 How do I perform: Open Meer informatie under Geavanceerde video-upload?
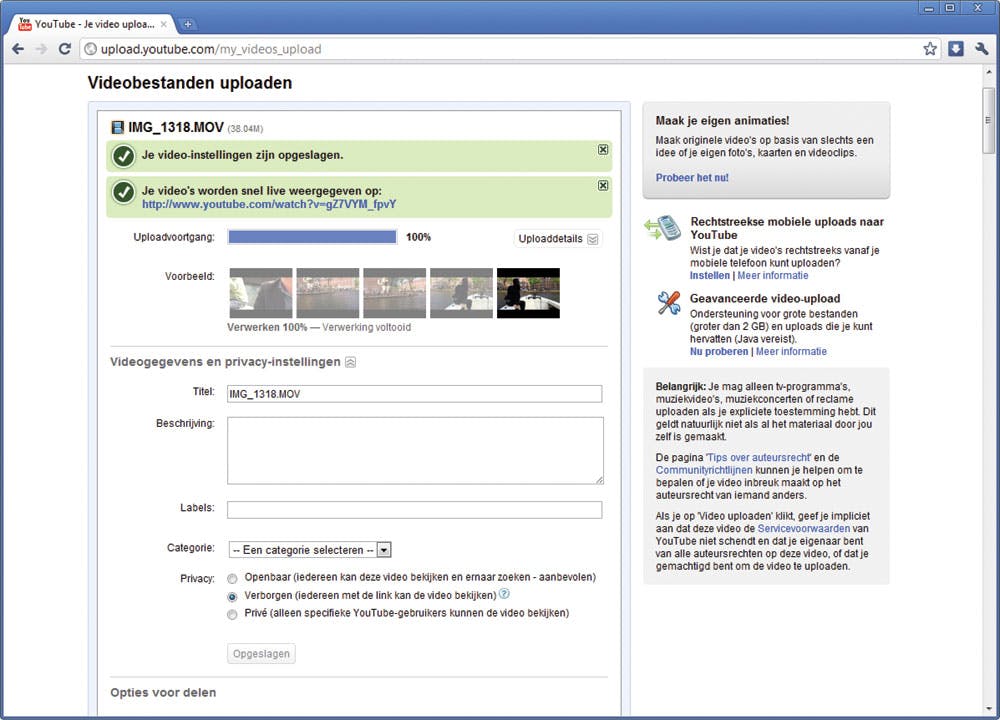791,351
